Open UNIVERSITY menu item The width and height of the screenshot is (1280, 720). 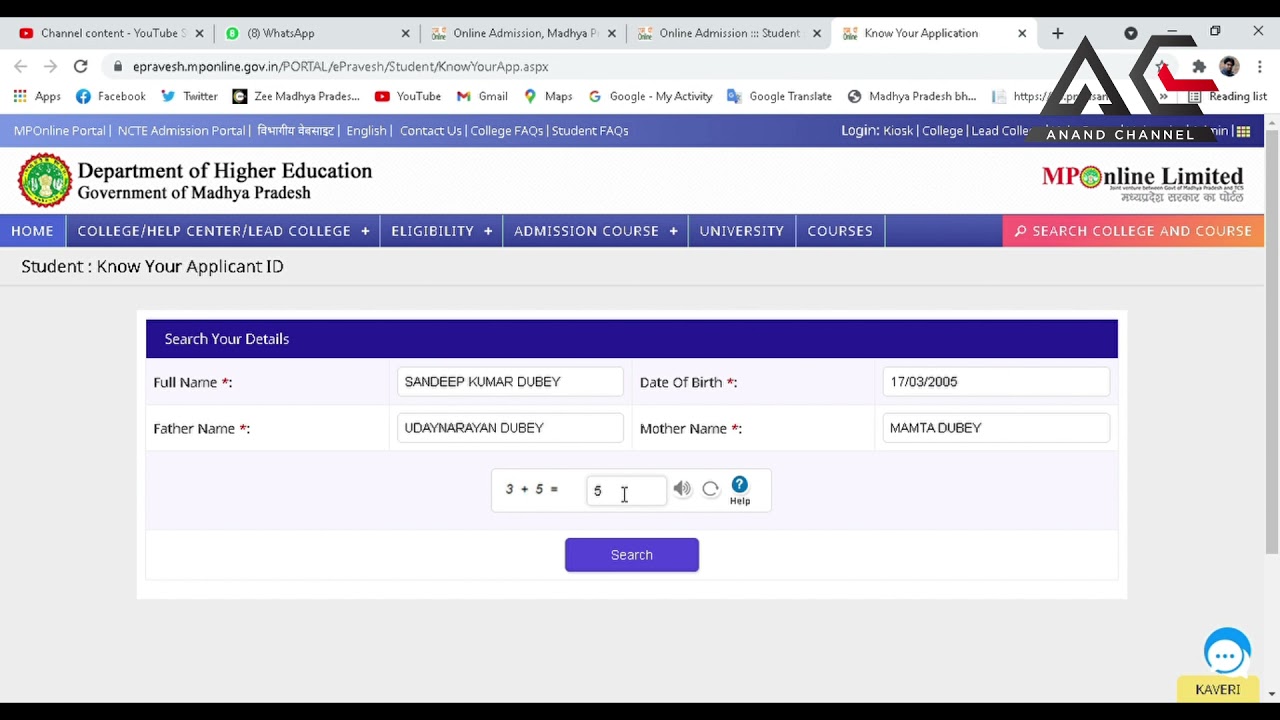(741, 231)
